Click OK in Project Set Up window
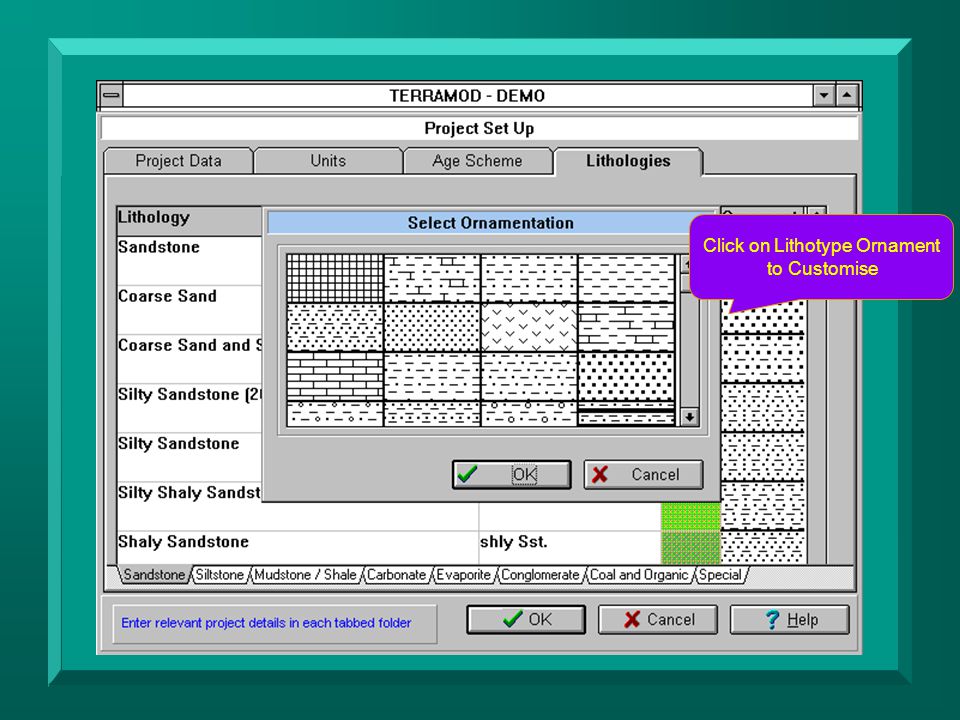The width and height of the screenshot is (960, 720). click(526, 620)
